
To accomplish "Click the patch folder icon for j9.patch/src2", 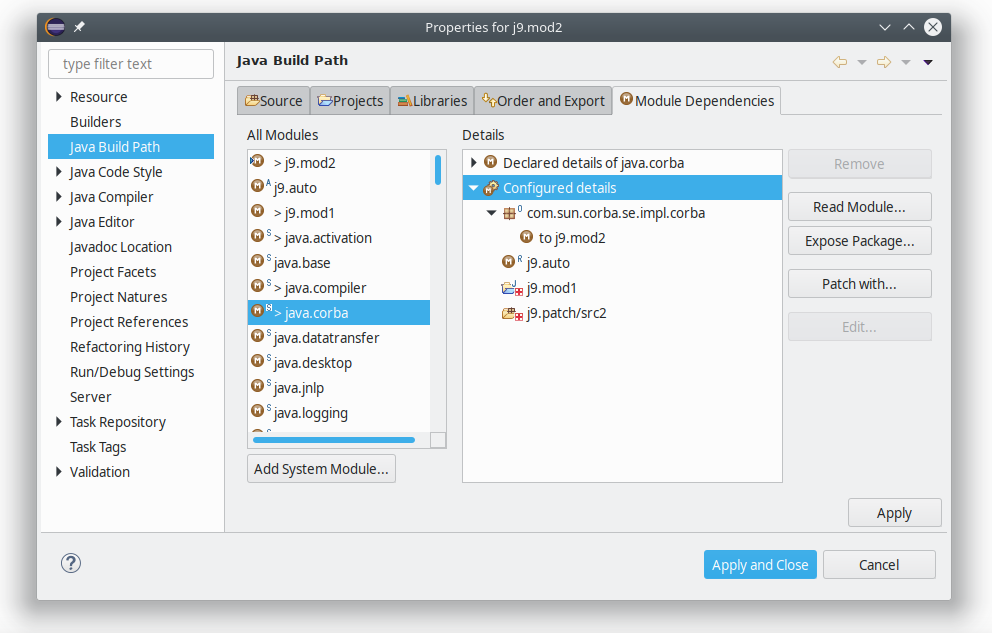I will click(x=512, y=314).
